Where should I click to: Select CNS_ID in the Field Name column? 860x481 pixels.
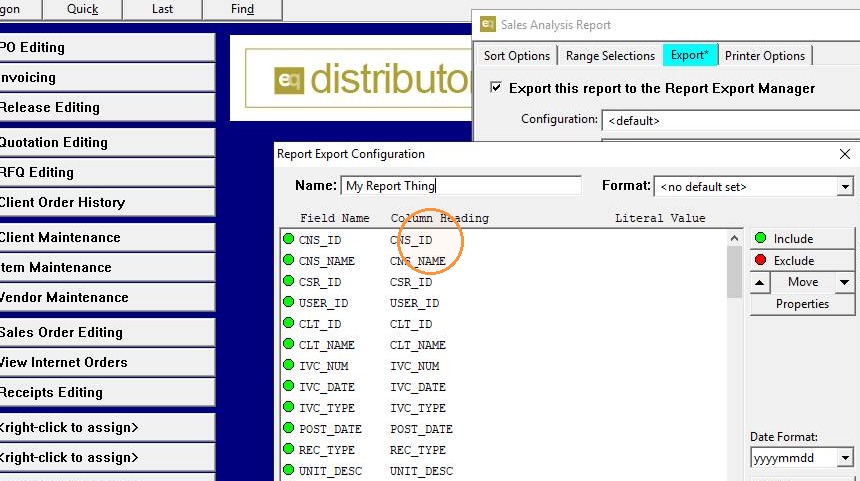click(x=320, y=240)
